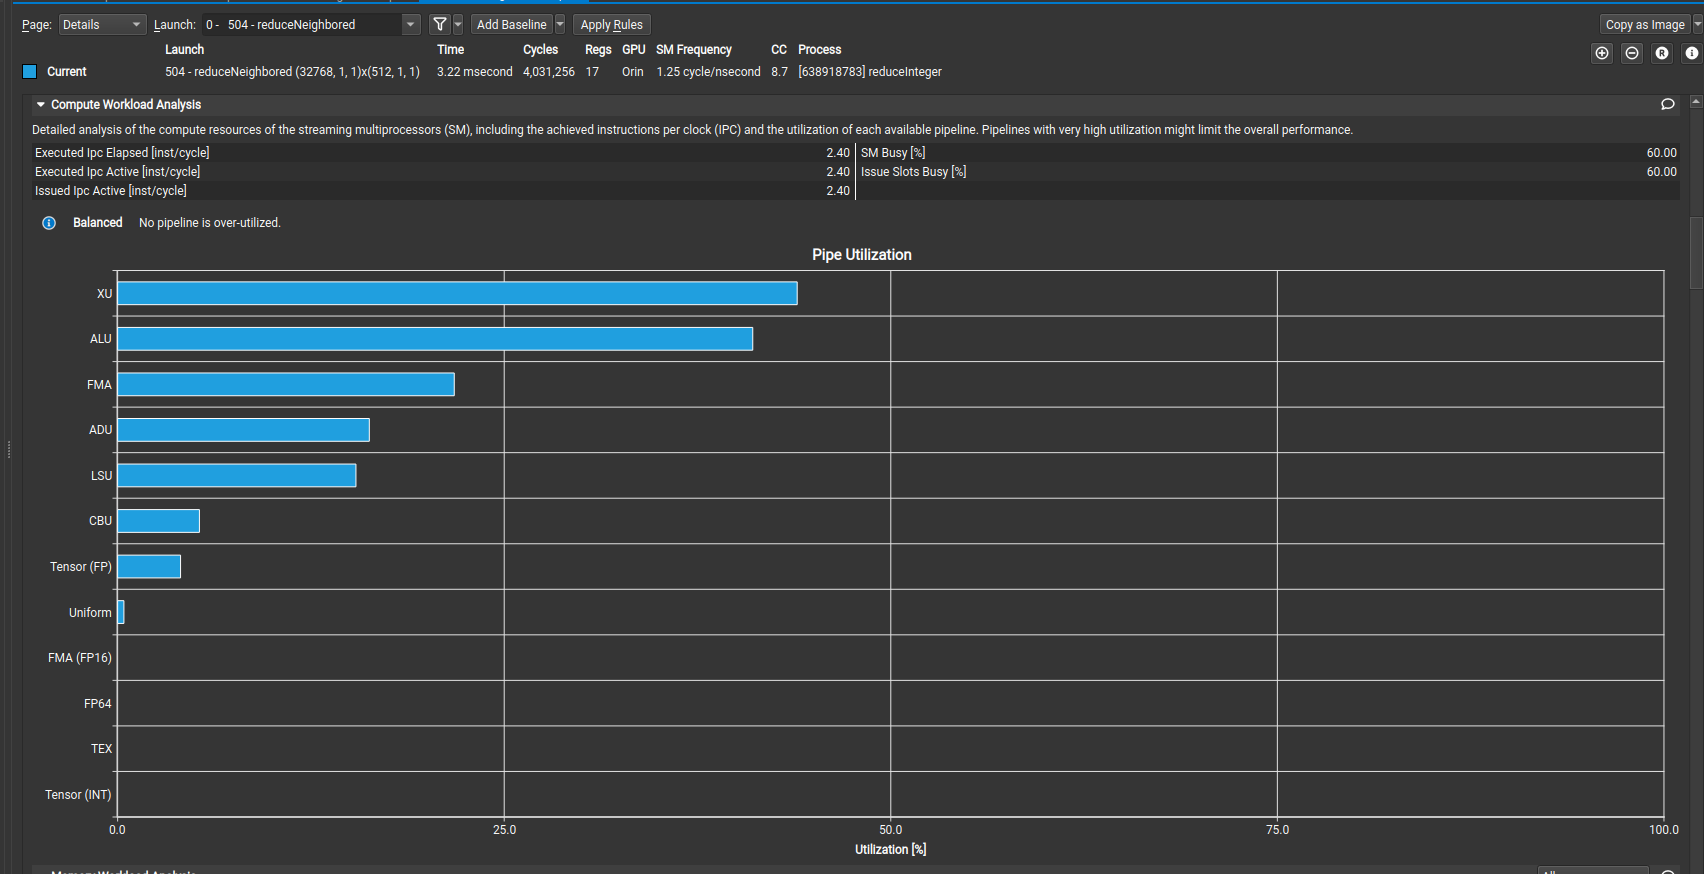The width and height of the screenshot is (1704, 874).
Task: Collapse the Compute Workload Analysis section
Action: [41, 104]
